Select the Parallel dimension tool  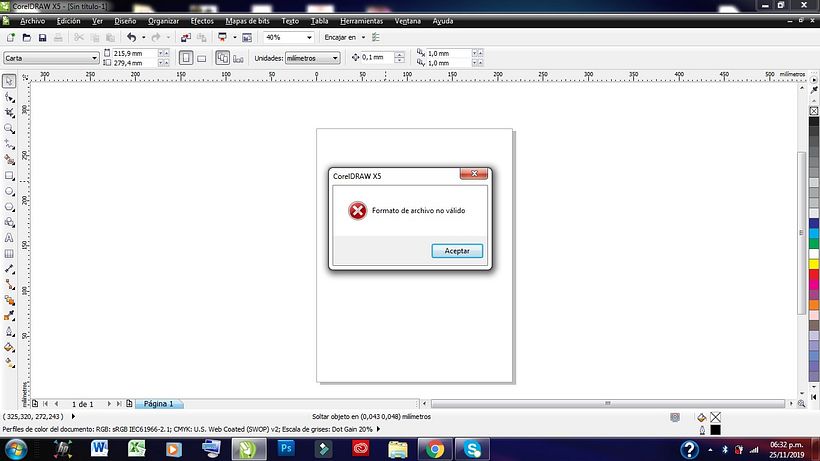pyautogui.click(x=9, y=269)
